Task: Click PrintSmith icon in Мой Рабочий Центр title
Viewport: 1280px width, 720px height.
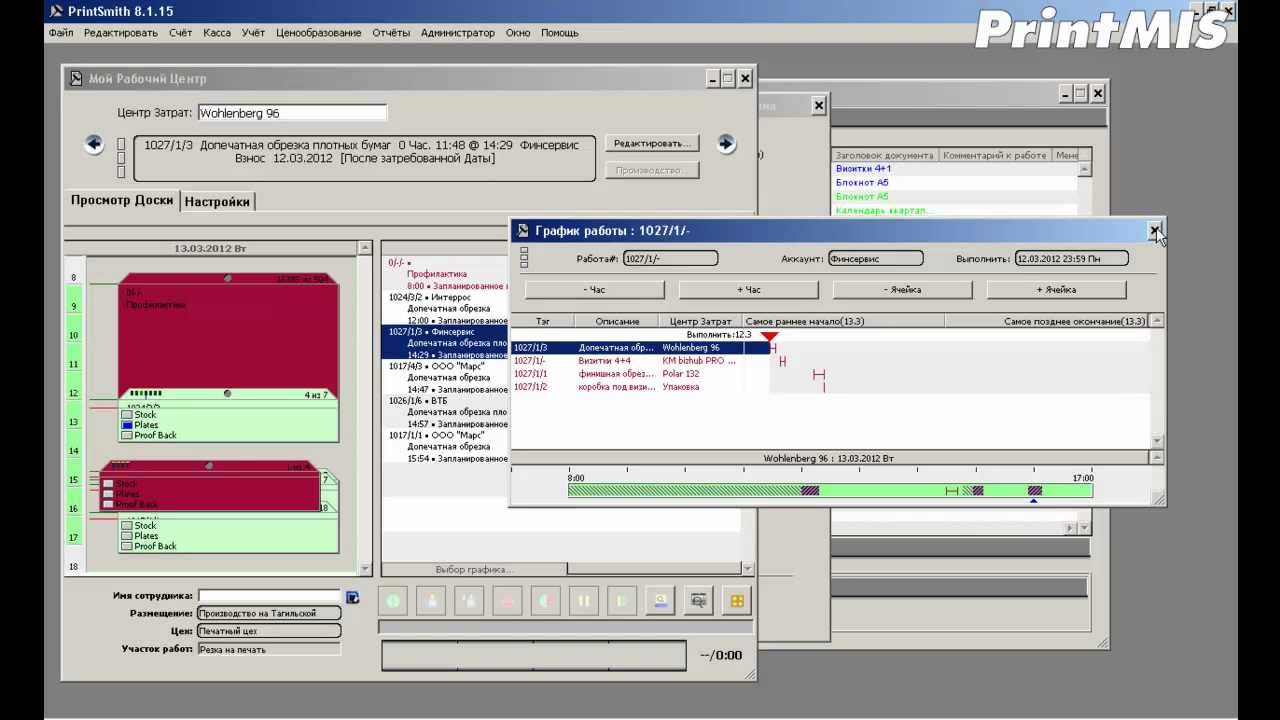Action: pos(76,79)
